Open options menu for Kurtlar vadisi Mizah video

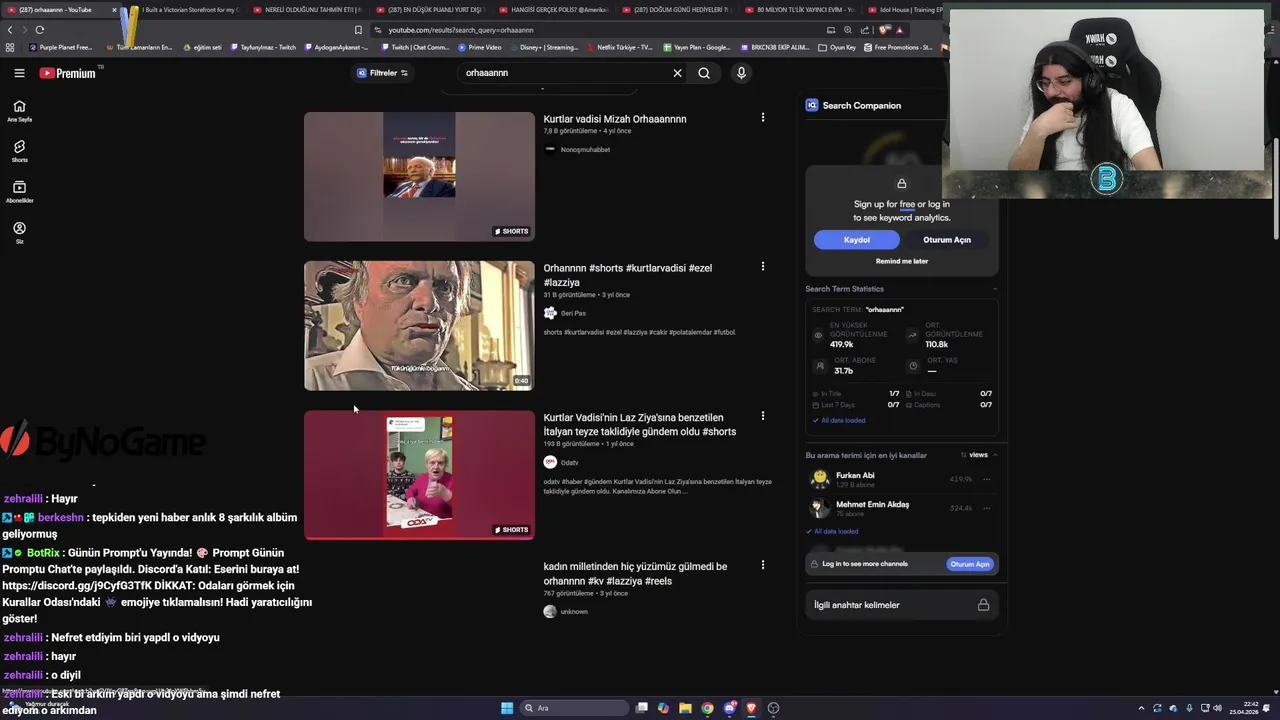763,117
